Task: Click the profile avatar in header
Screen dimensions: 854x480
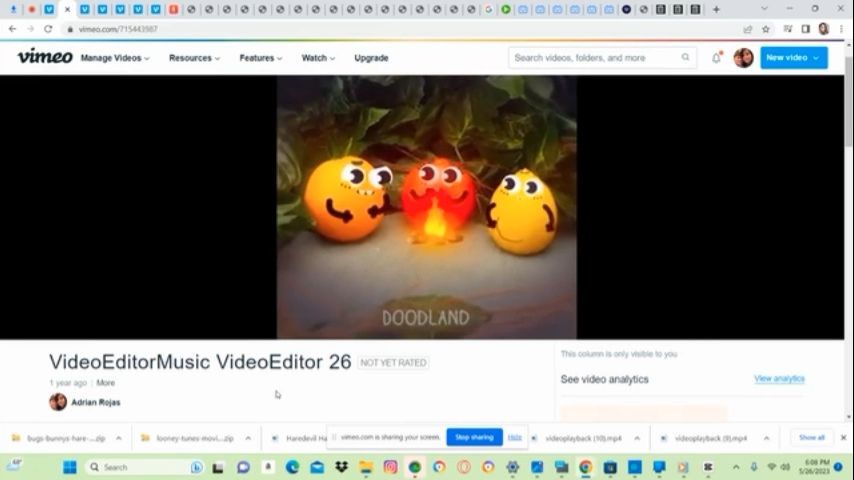Action: (x=743, y=58)
